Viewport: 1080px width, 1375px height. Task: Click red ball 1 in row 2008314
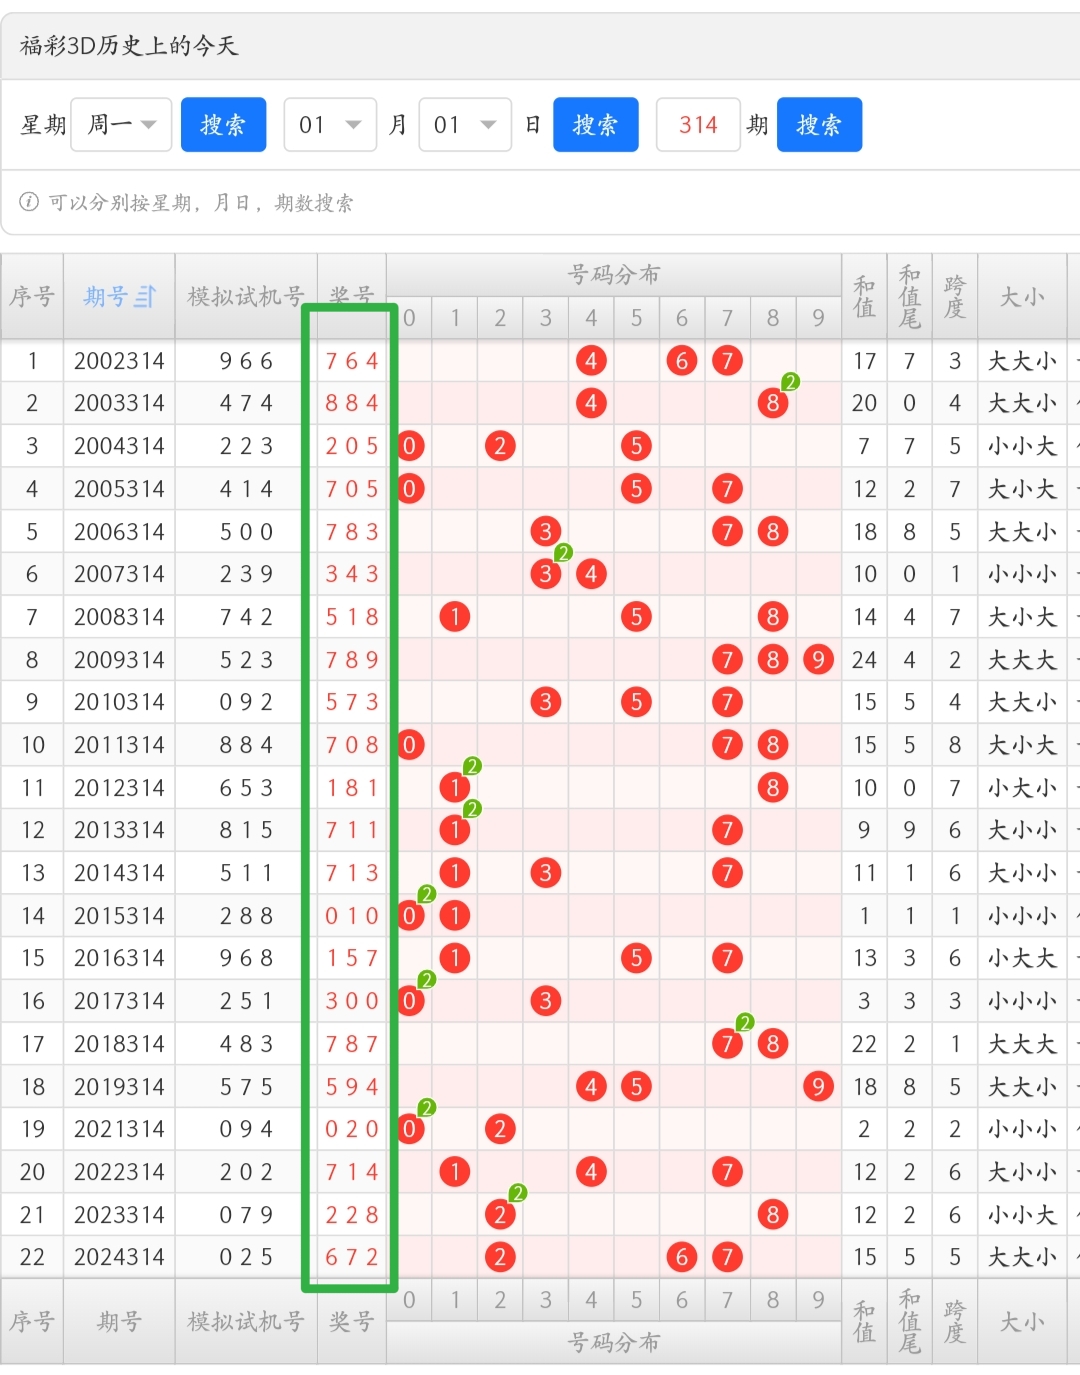[x=455, y=617]
